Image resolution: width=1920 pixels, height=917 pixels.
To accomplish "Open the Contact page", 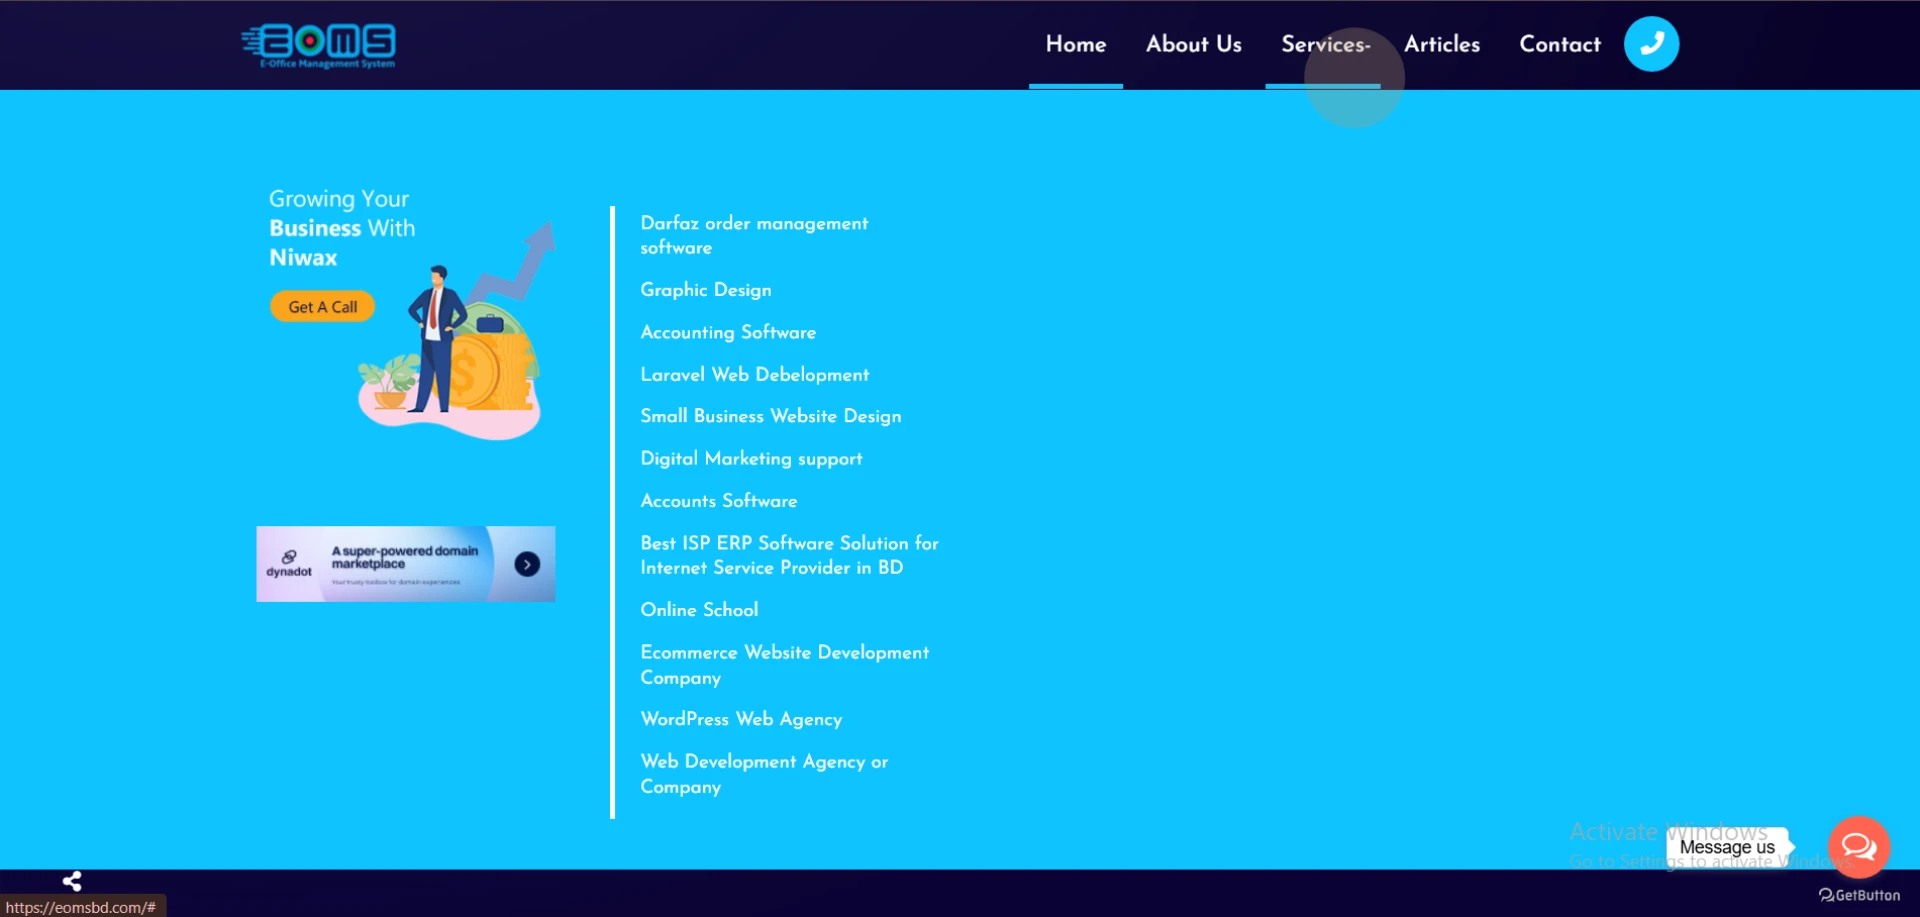I will click(x=1559, y=44).
